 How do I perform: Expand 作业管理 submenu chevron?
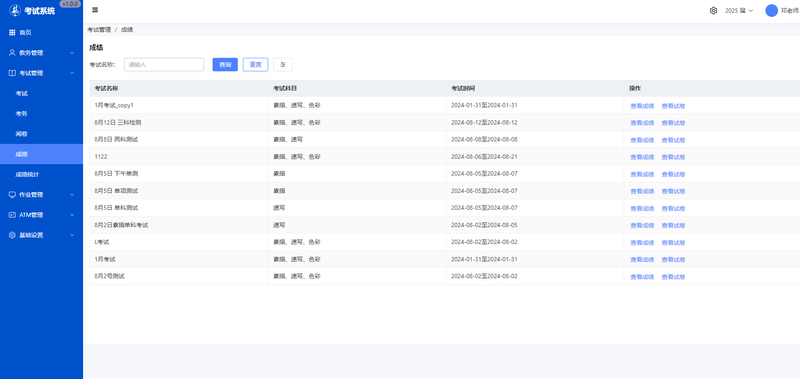[x=72, y=194]
